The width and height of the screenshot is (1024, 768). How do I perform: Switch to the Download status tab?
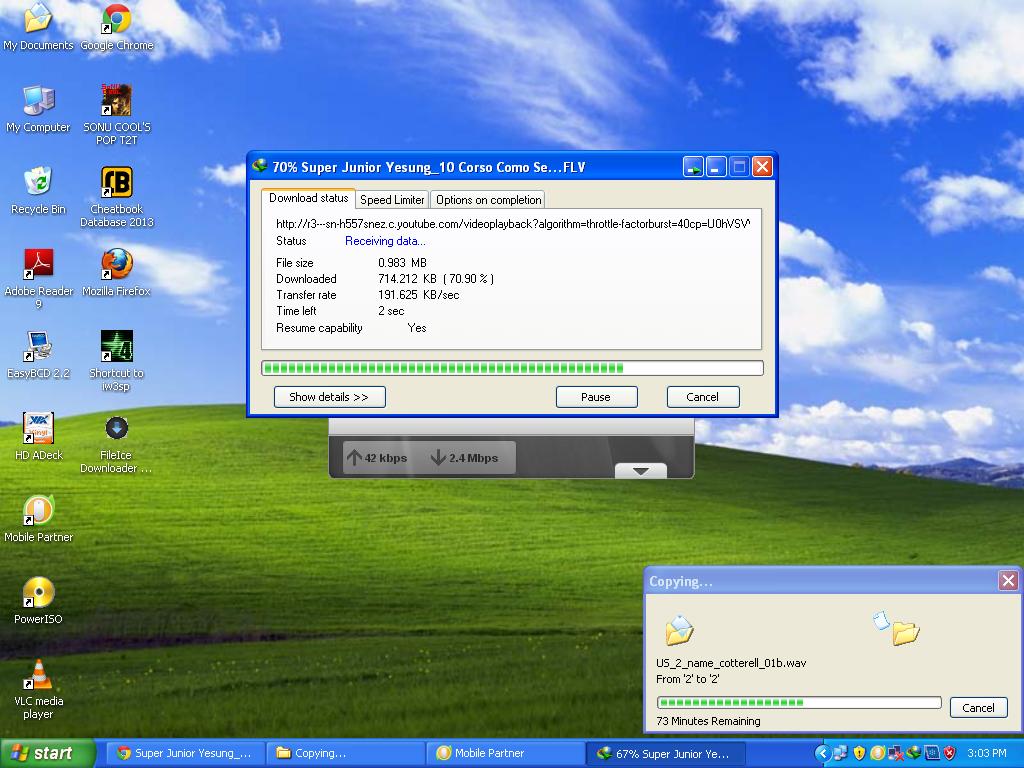(308, 198)
